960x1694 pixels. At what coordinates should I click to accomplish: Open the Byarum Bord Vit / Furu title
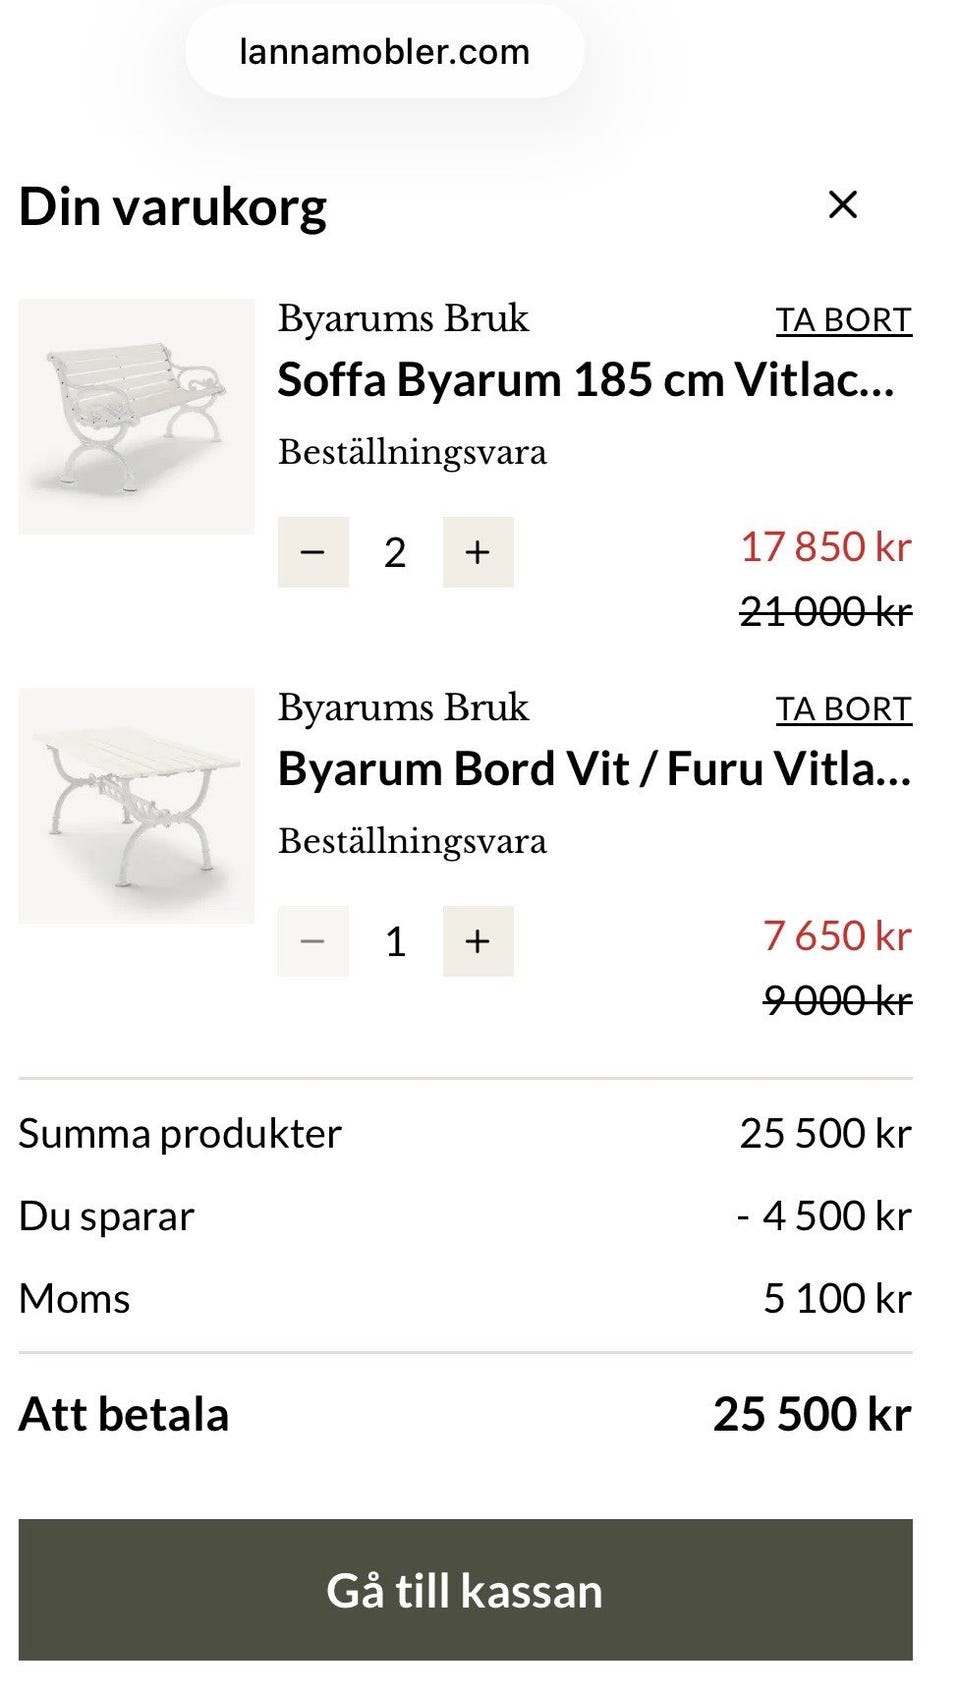[x=594, y=769]
